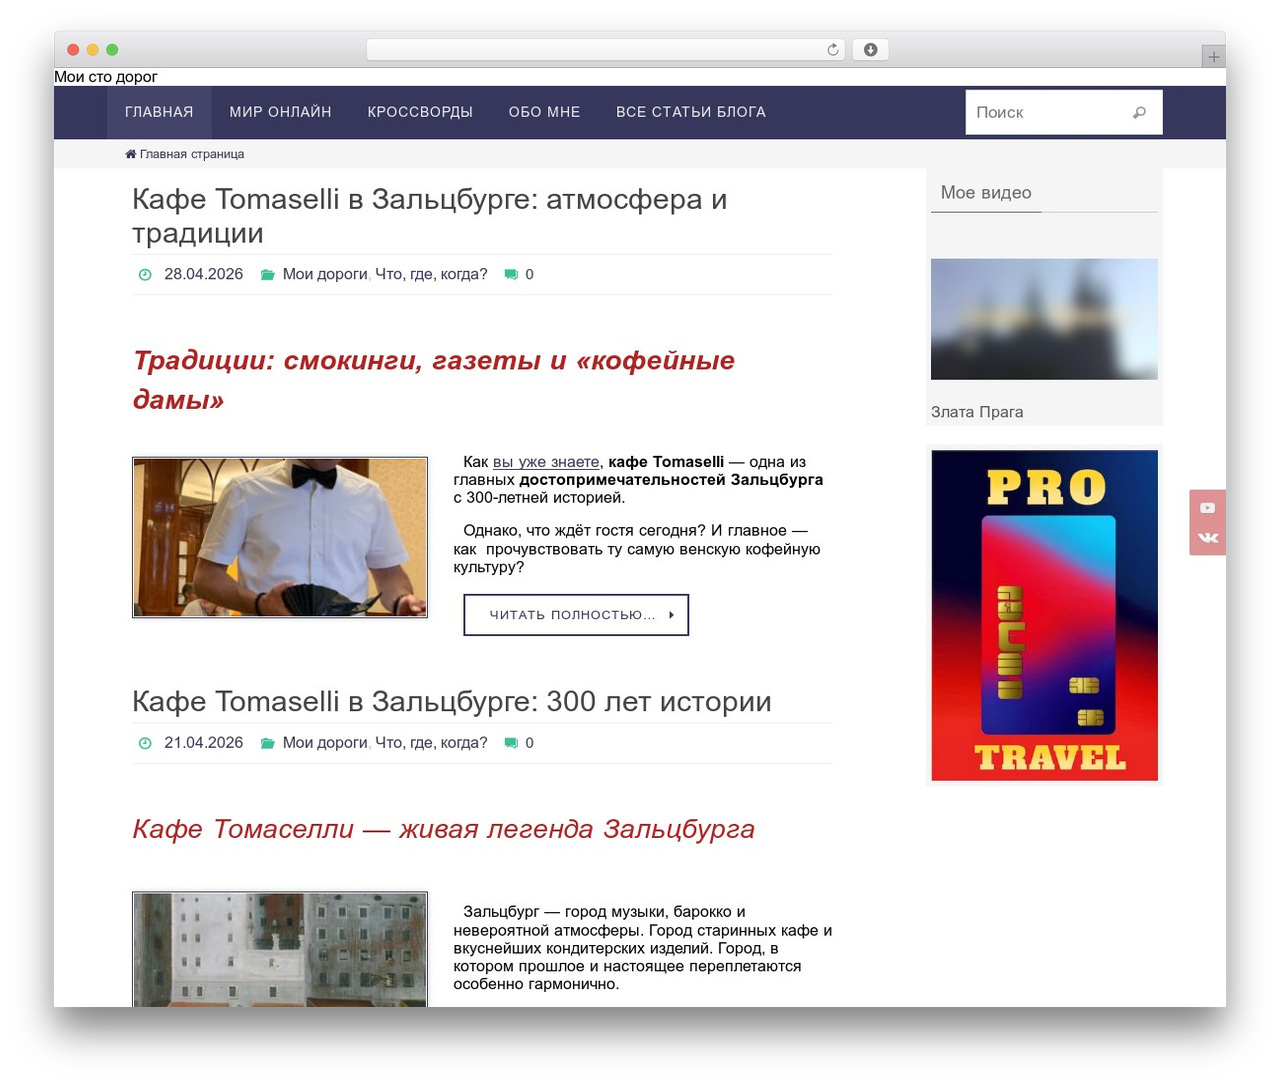Click comment count 0 in the 28.04.2026 post
1280x1084 pixels.
529,274
